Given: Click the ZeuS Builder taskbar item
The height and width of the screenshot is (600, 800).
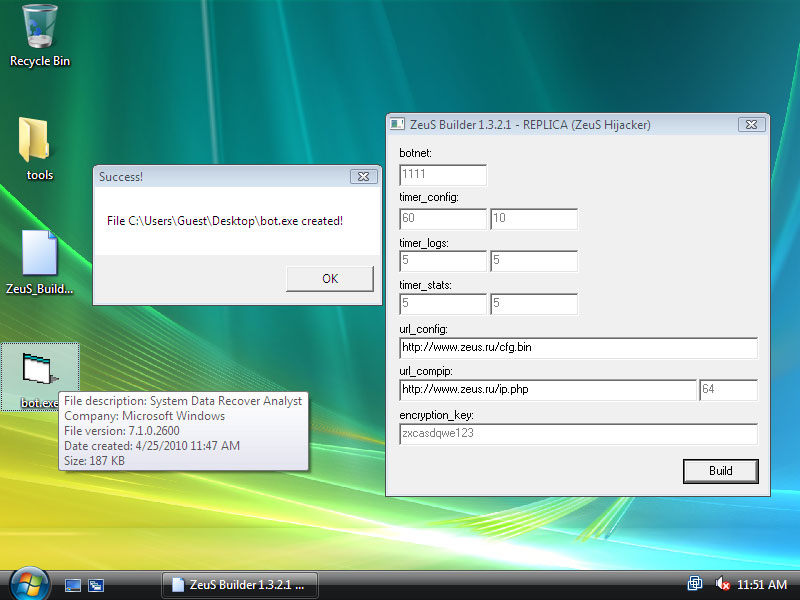Looking at the screenshot, I should (240, 585).
